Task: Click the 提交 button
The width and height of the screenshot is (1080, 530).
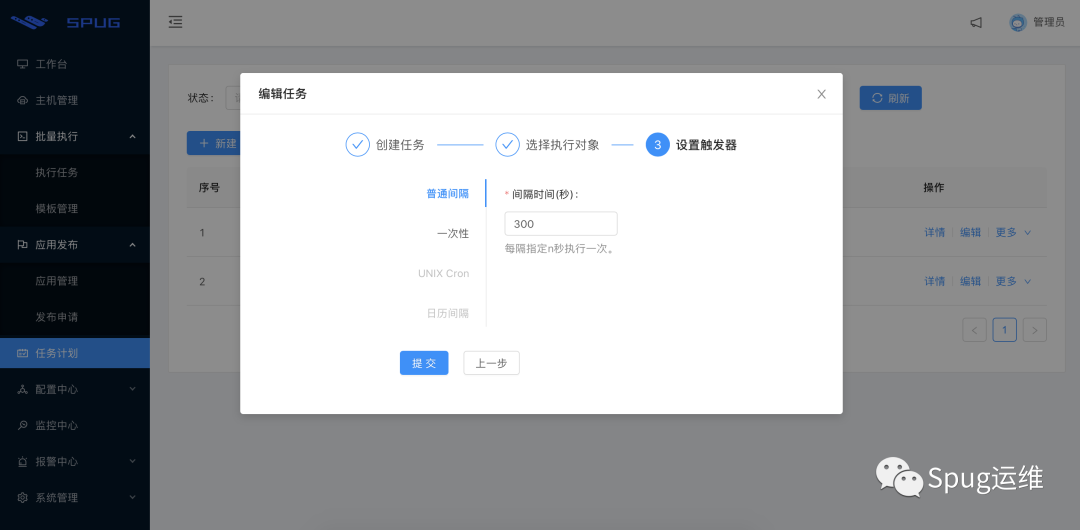Action: (x=424, y=363)
